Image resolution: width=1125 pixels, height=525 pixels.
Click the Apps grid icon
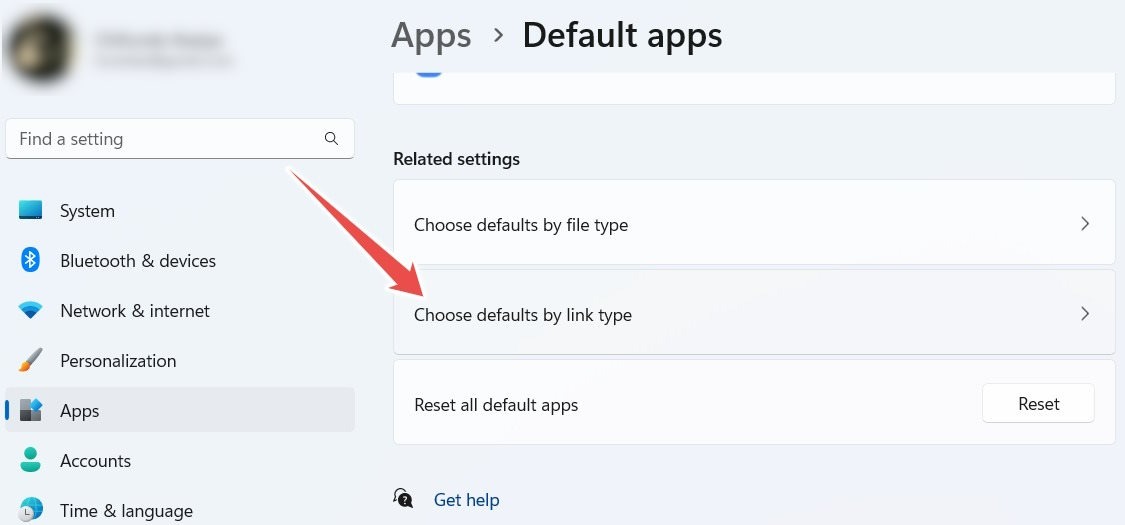[31, 410]
